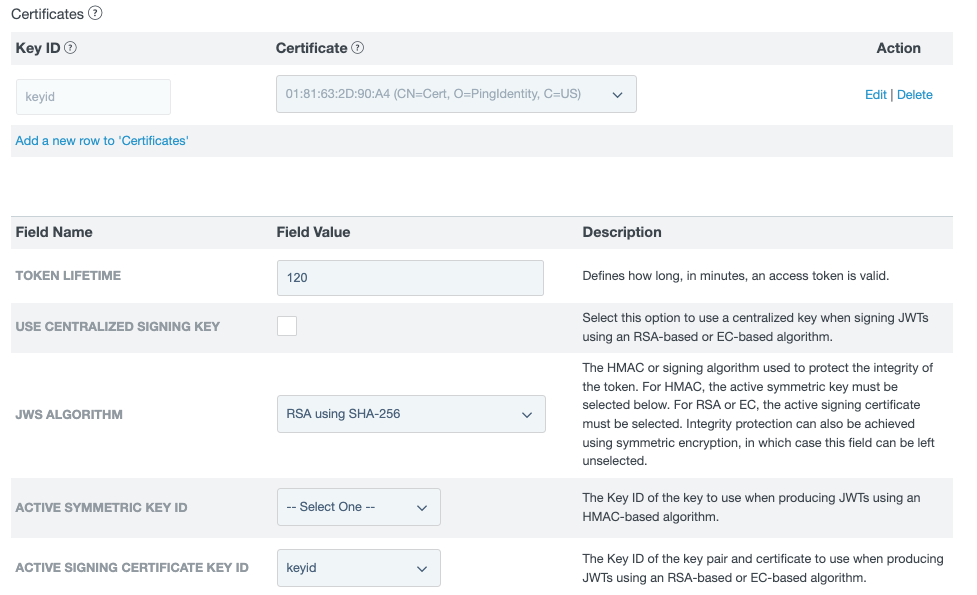977x595 pixels.
Task: Open the Active Symmetric Key ID dropdown
Action: click(x=358, y=507)
